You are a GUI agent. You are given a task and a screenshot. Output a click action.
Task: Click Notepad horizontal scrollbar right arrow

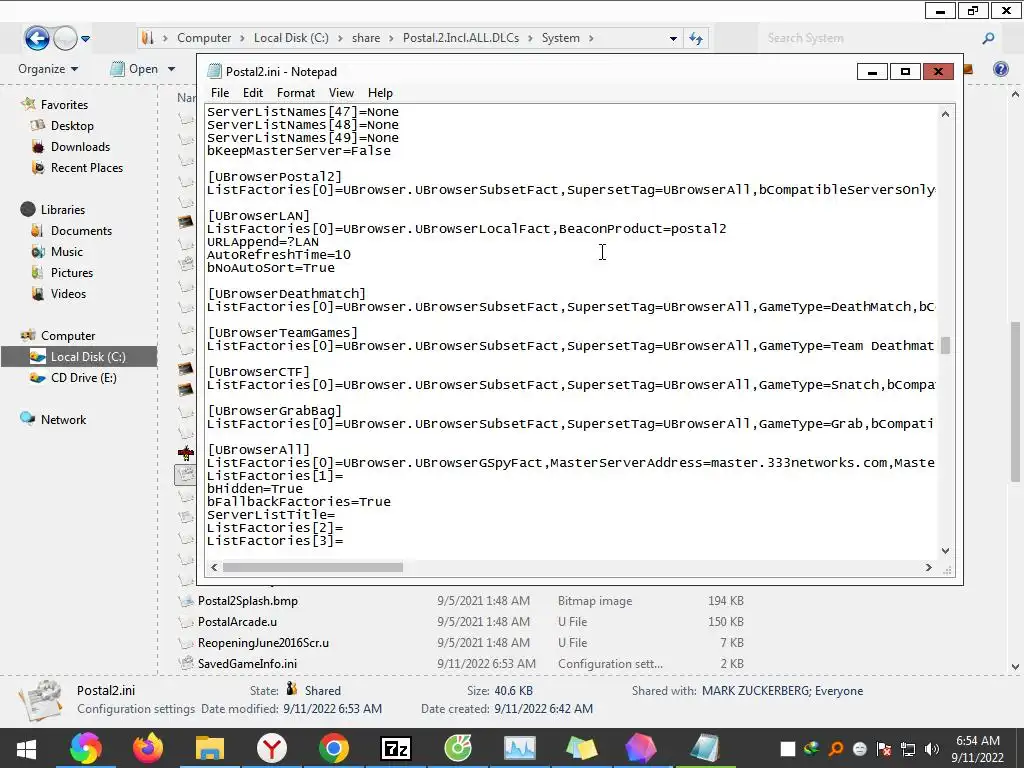pos(928,568)
